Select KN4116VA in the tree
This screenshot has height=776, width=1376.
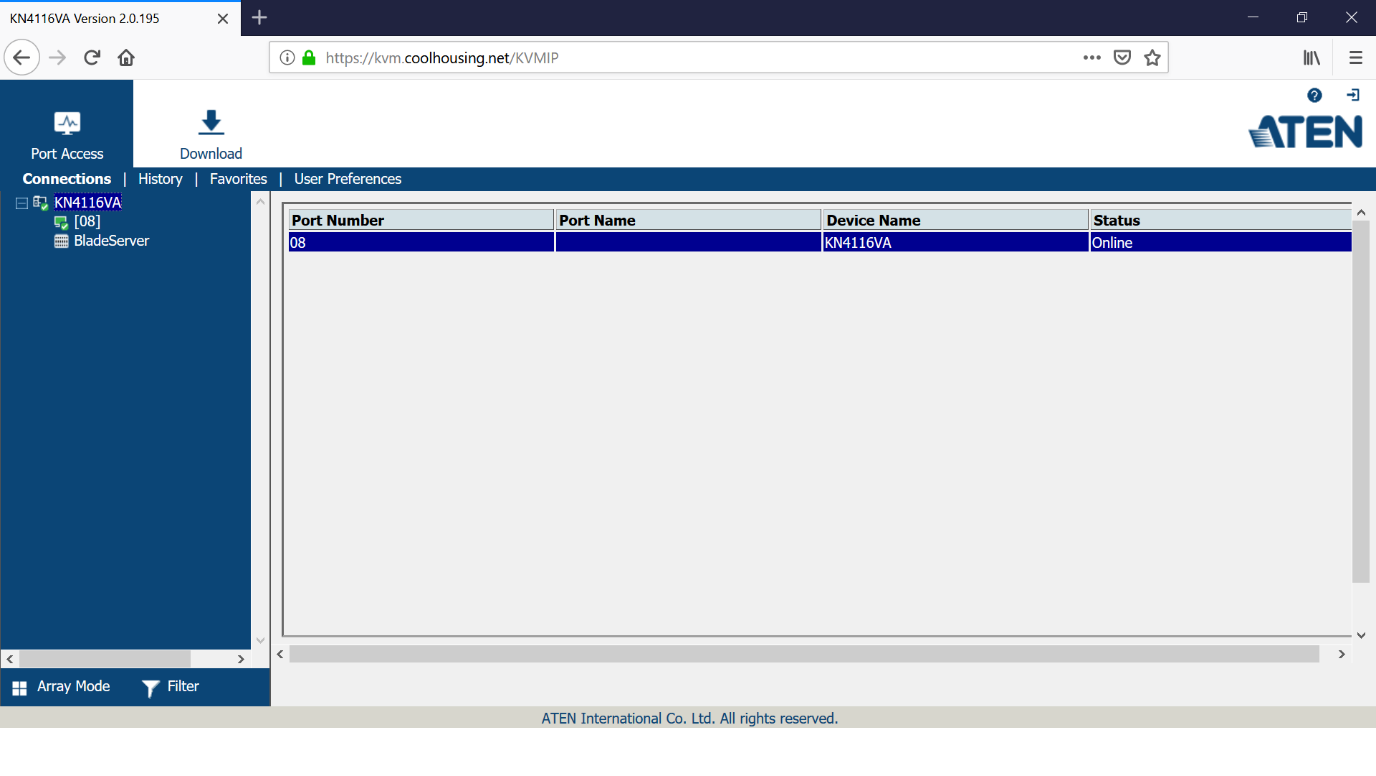[x=88, y=203]
